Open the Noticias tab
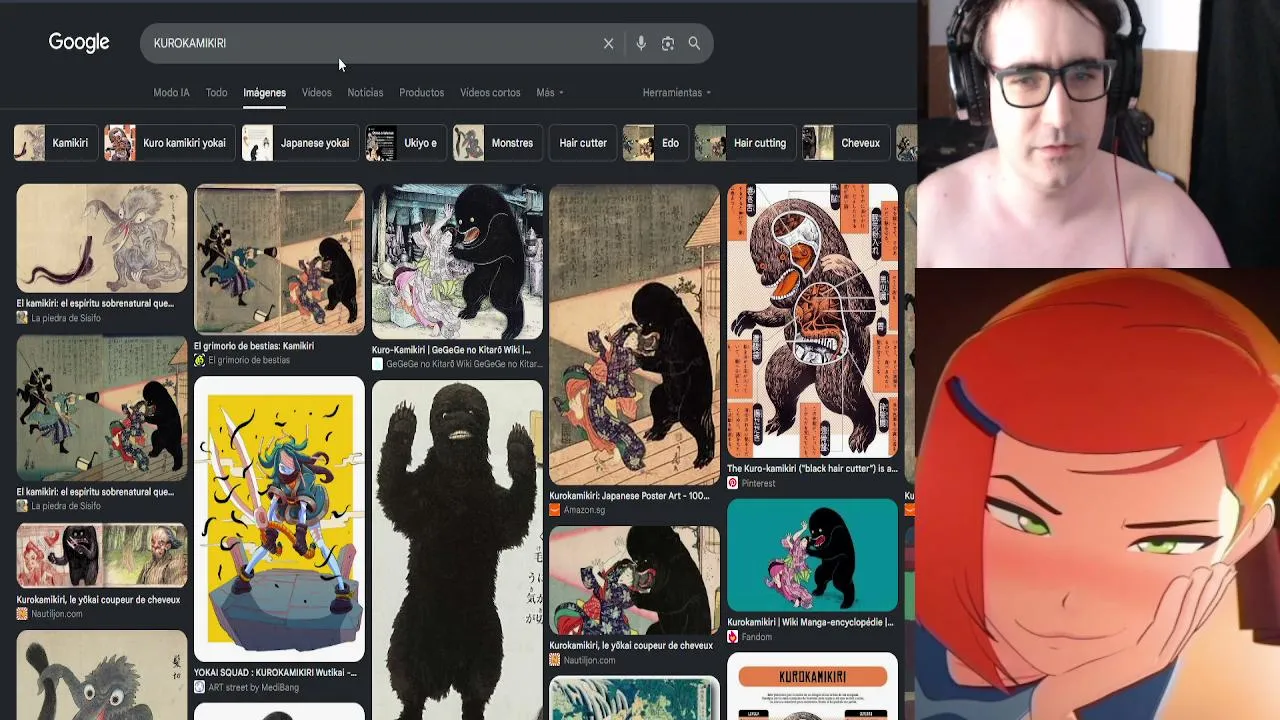The width and height of the screenshot is (1280, 720). pyautogui.click(x=365, y=92)
